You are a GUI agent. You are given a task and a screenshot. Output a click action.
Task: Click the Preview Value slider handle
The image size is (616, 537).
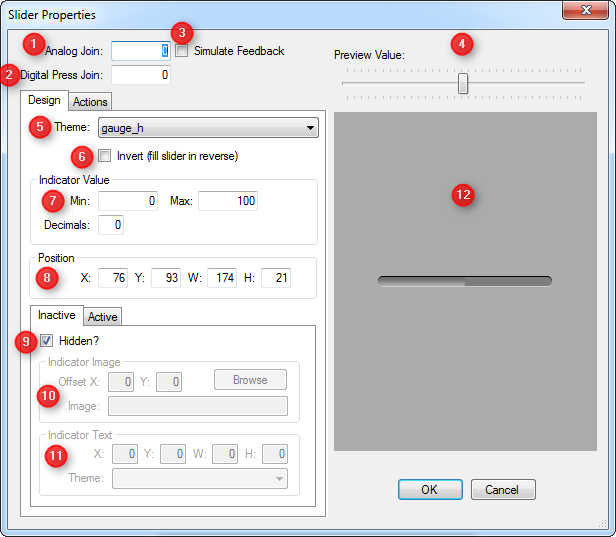tap(463, 84)
